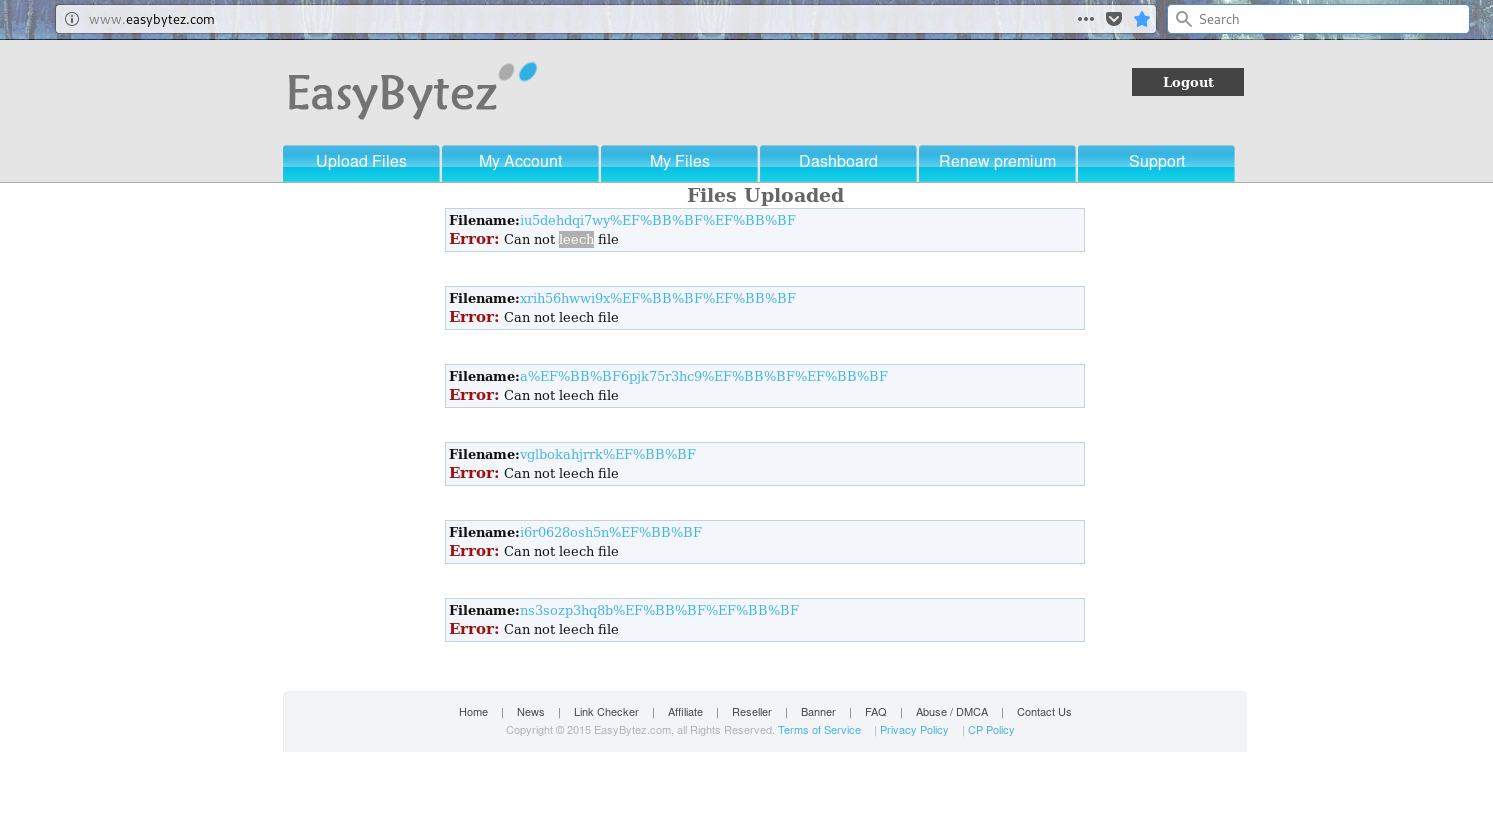Go to the My Account tab
The image size is (1493, 834).
click(x=520, y=163)
